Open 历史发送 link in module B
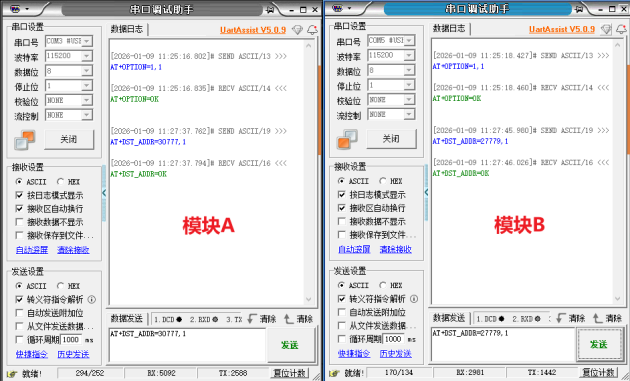The image size is (630, 381). tap(396, 353)
